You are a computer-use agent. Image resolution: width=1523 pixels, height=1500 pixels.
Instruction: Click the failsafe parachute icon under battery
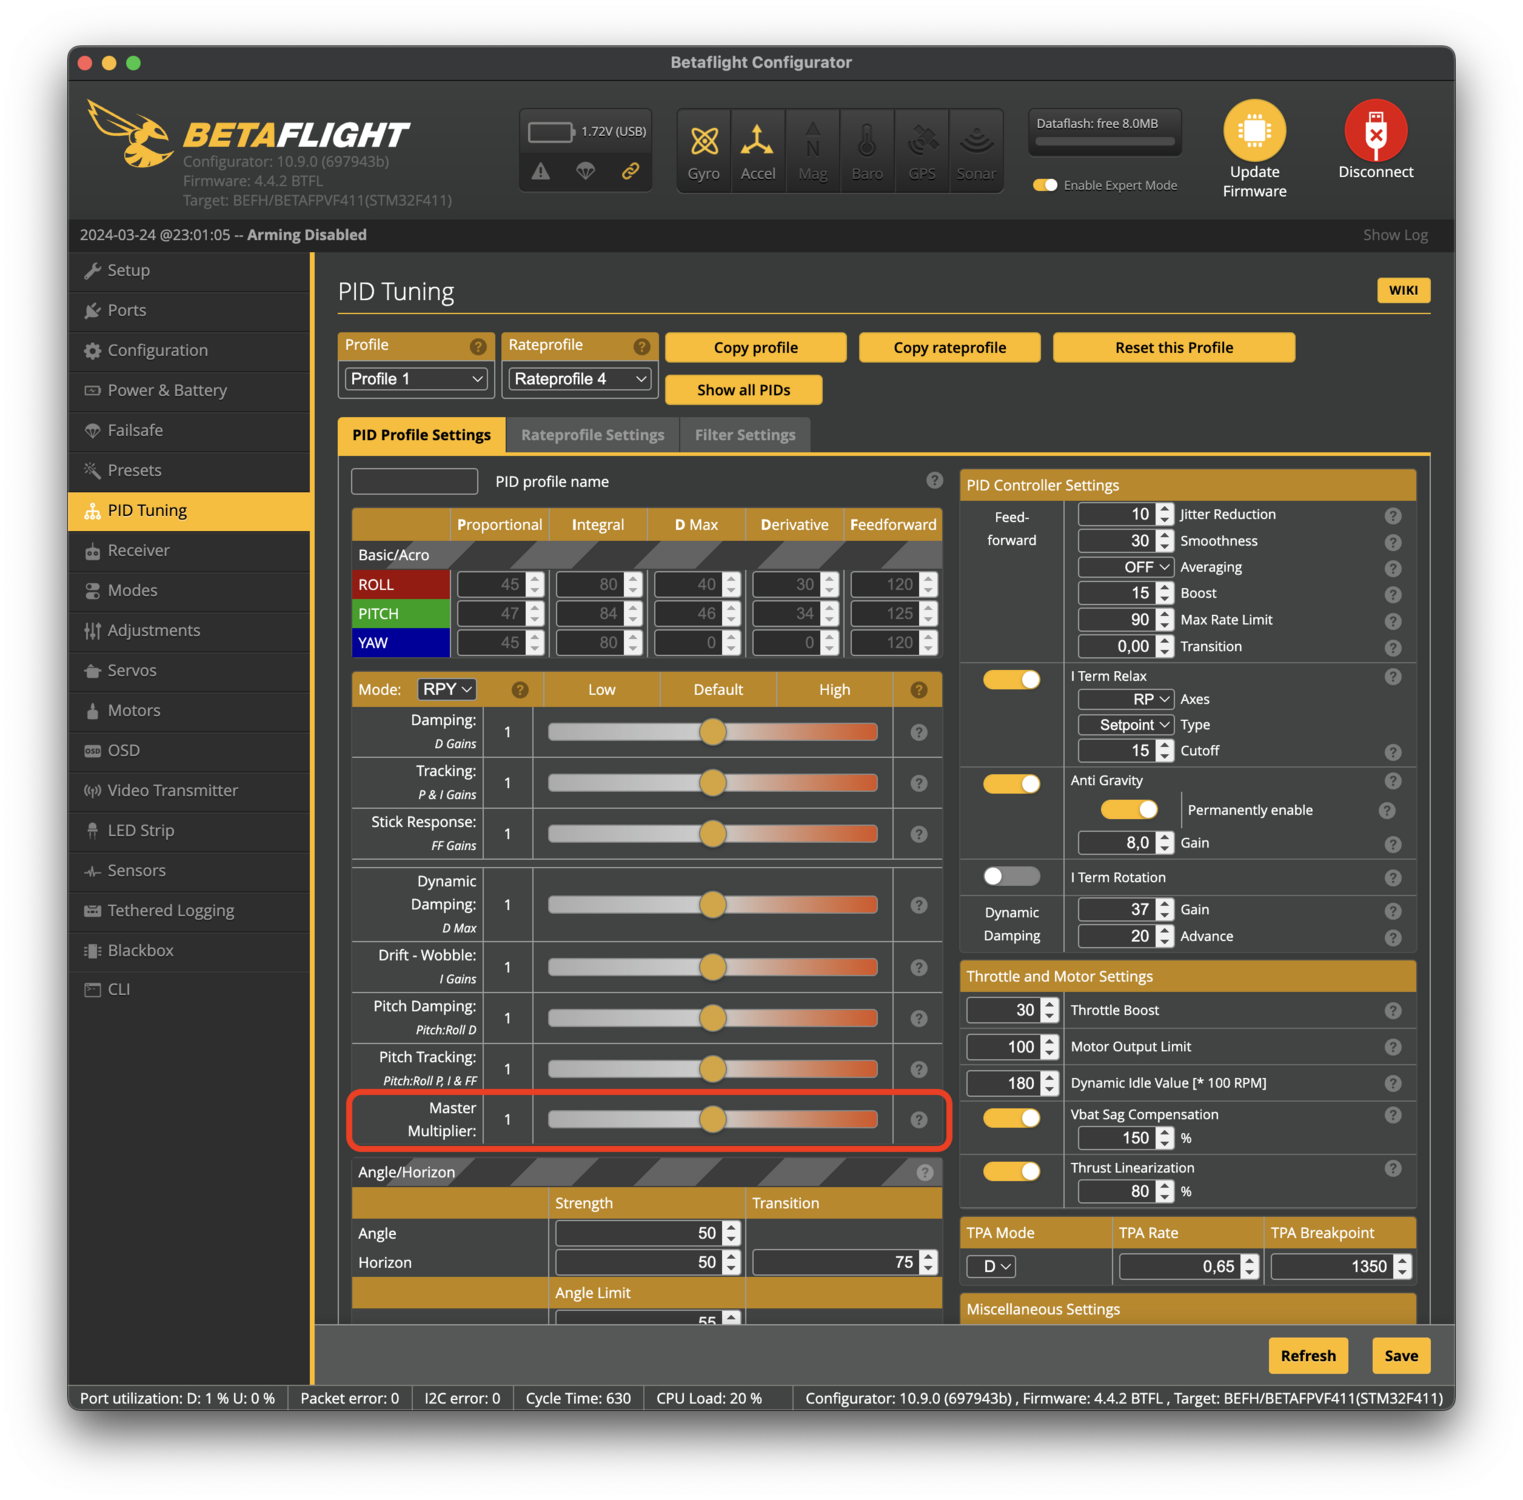586,171
